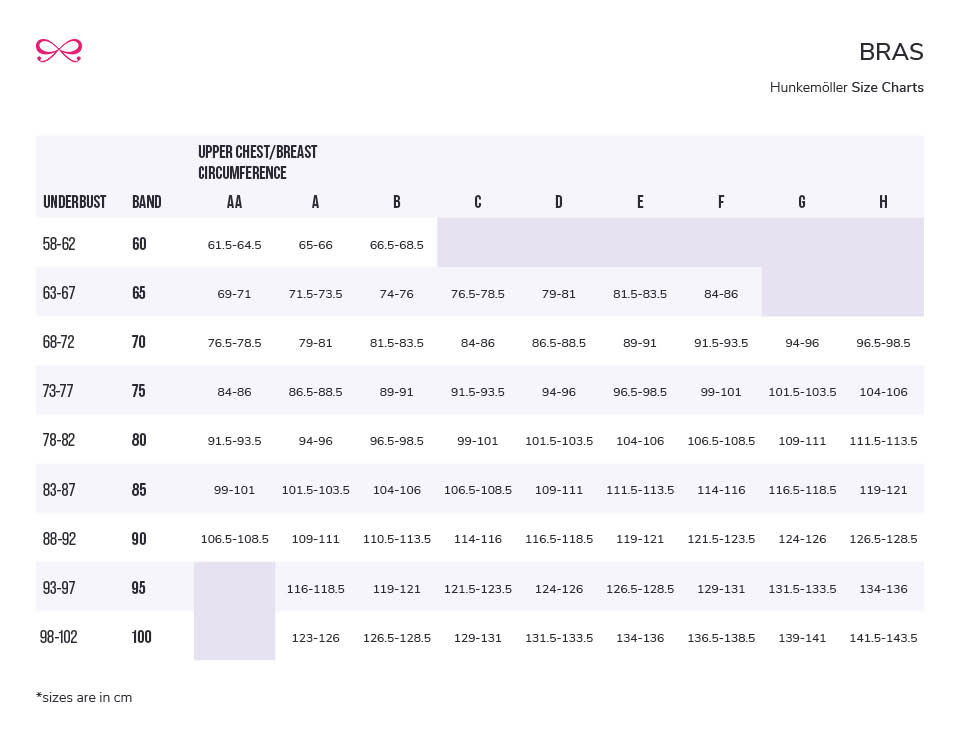Click the Hunkemöller Size Charts subtitle

click(x=846, y=88)
